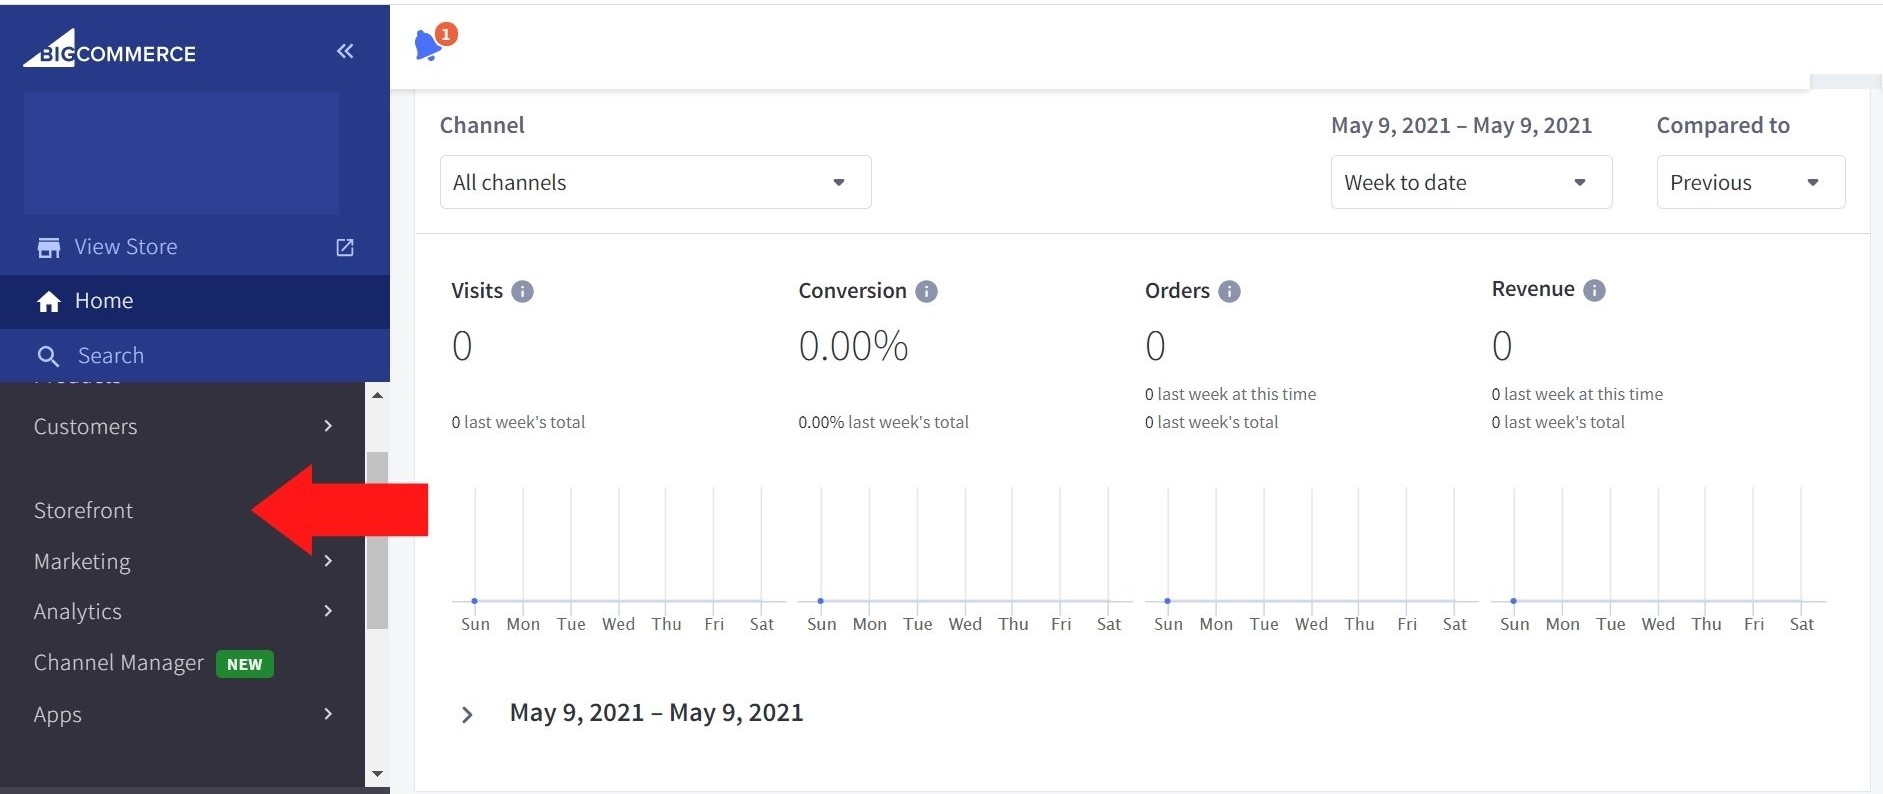1883x794 pixels.
Task: Expand the May 9, 2021 date section
Action: [x=467, y=714]
